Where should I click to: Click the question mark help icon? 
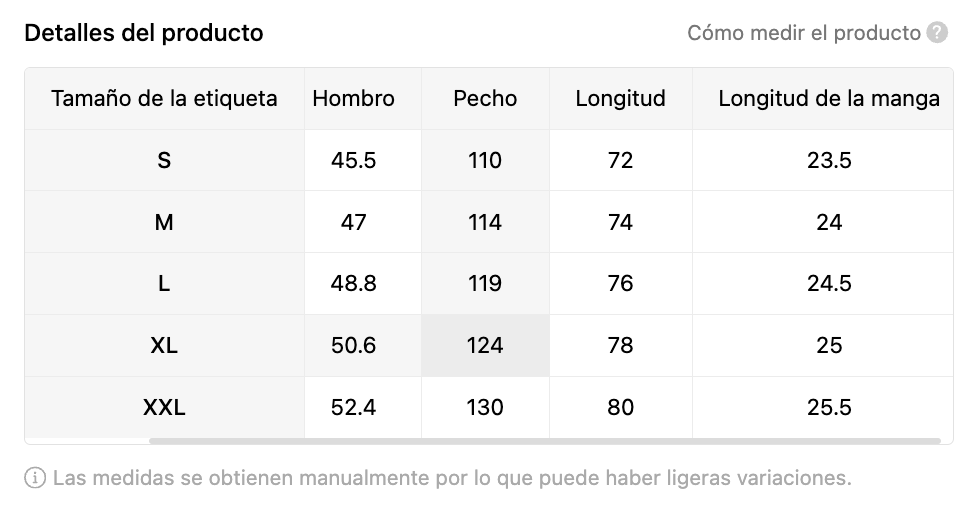click(x=937, y=32)
